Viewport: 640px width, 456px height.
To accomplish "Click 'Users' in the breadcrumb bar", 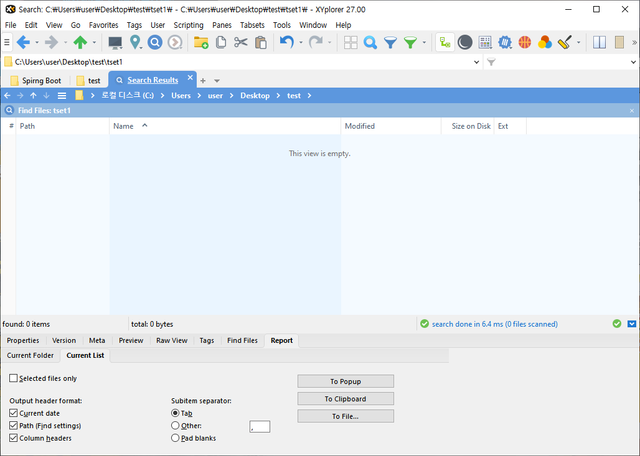I will [181, 96].
